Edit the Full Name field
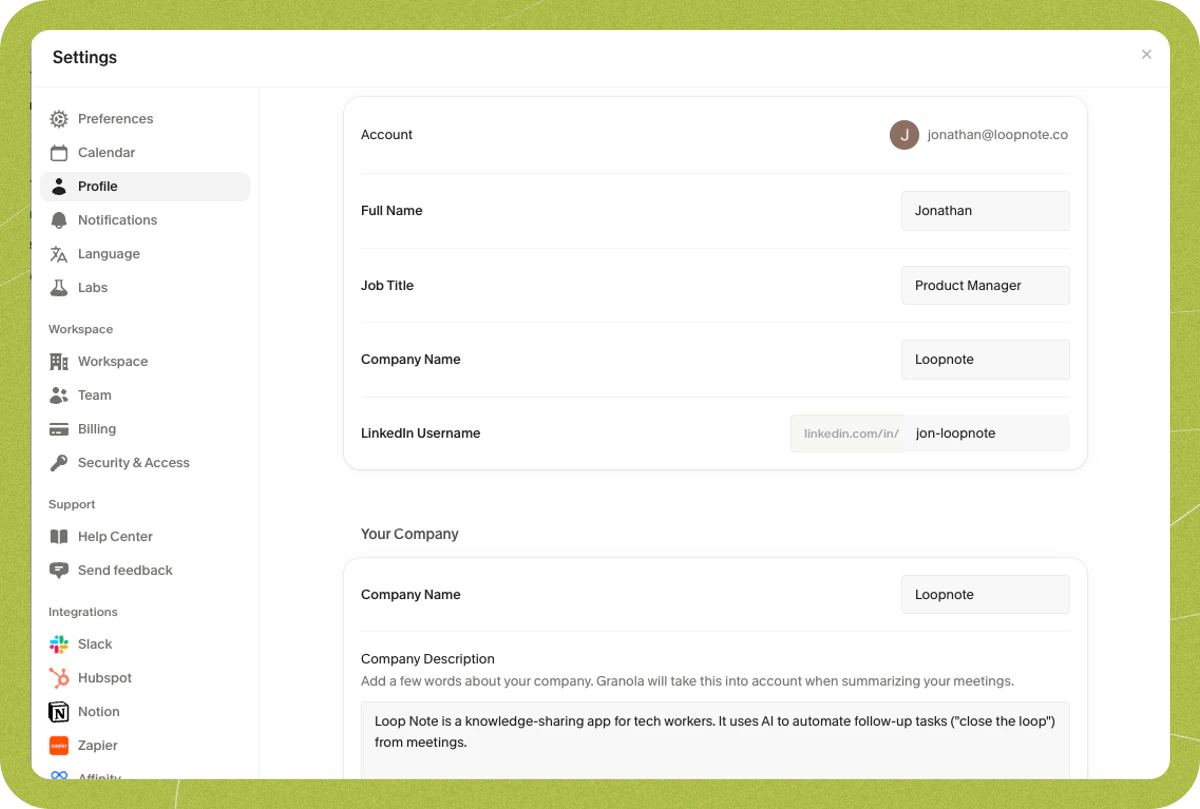Screen dimensions: 1200x809 point(985,211)
